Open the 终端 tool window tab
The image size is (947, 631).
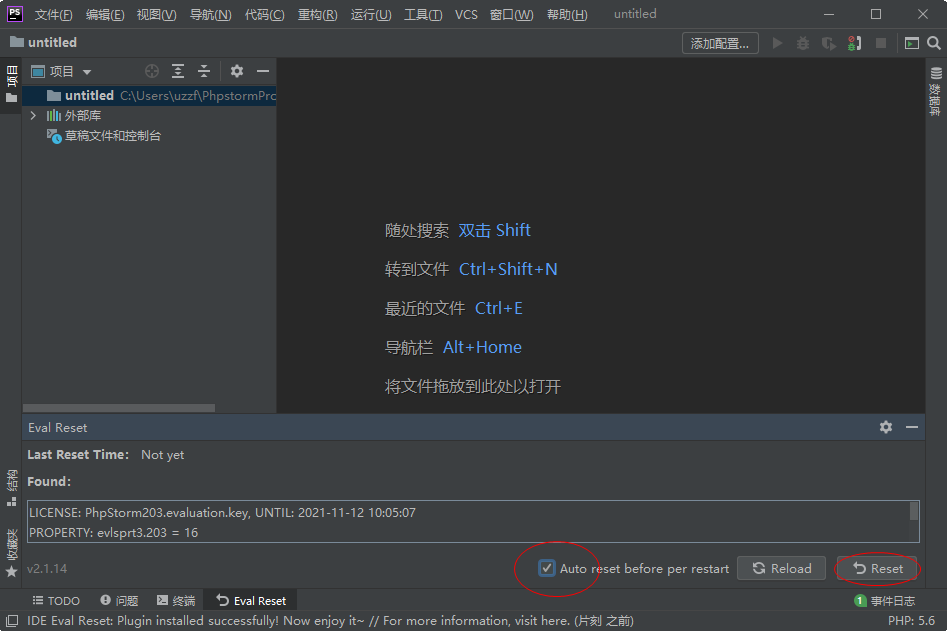point(176,601)
